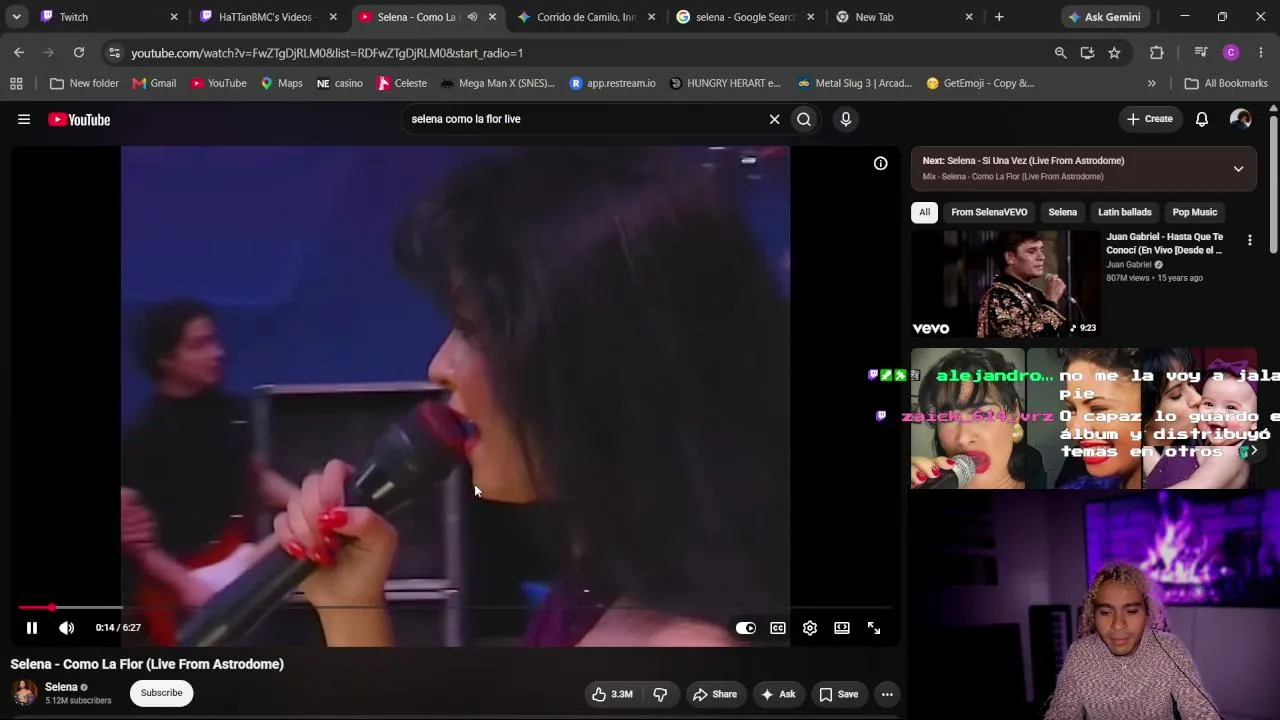1280x720 pixels.
Task: Open the Selena channel name link
Action: (61, 687)
